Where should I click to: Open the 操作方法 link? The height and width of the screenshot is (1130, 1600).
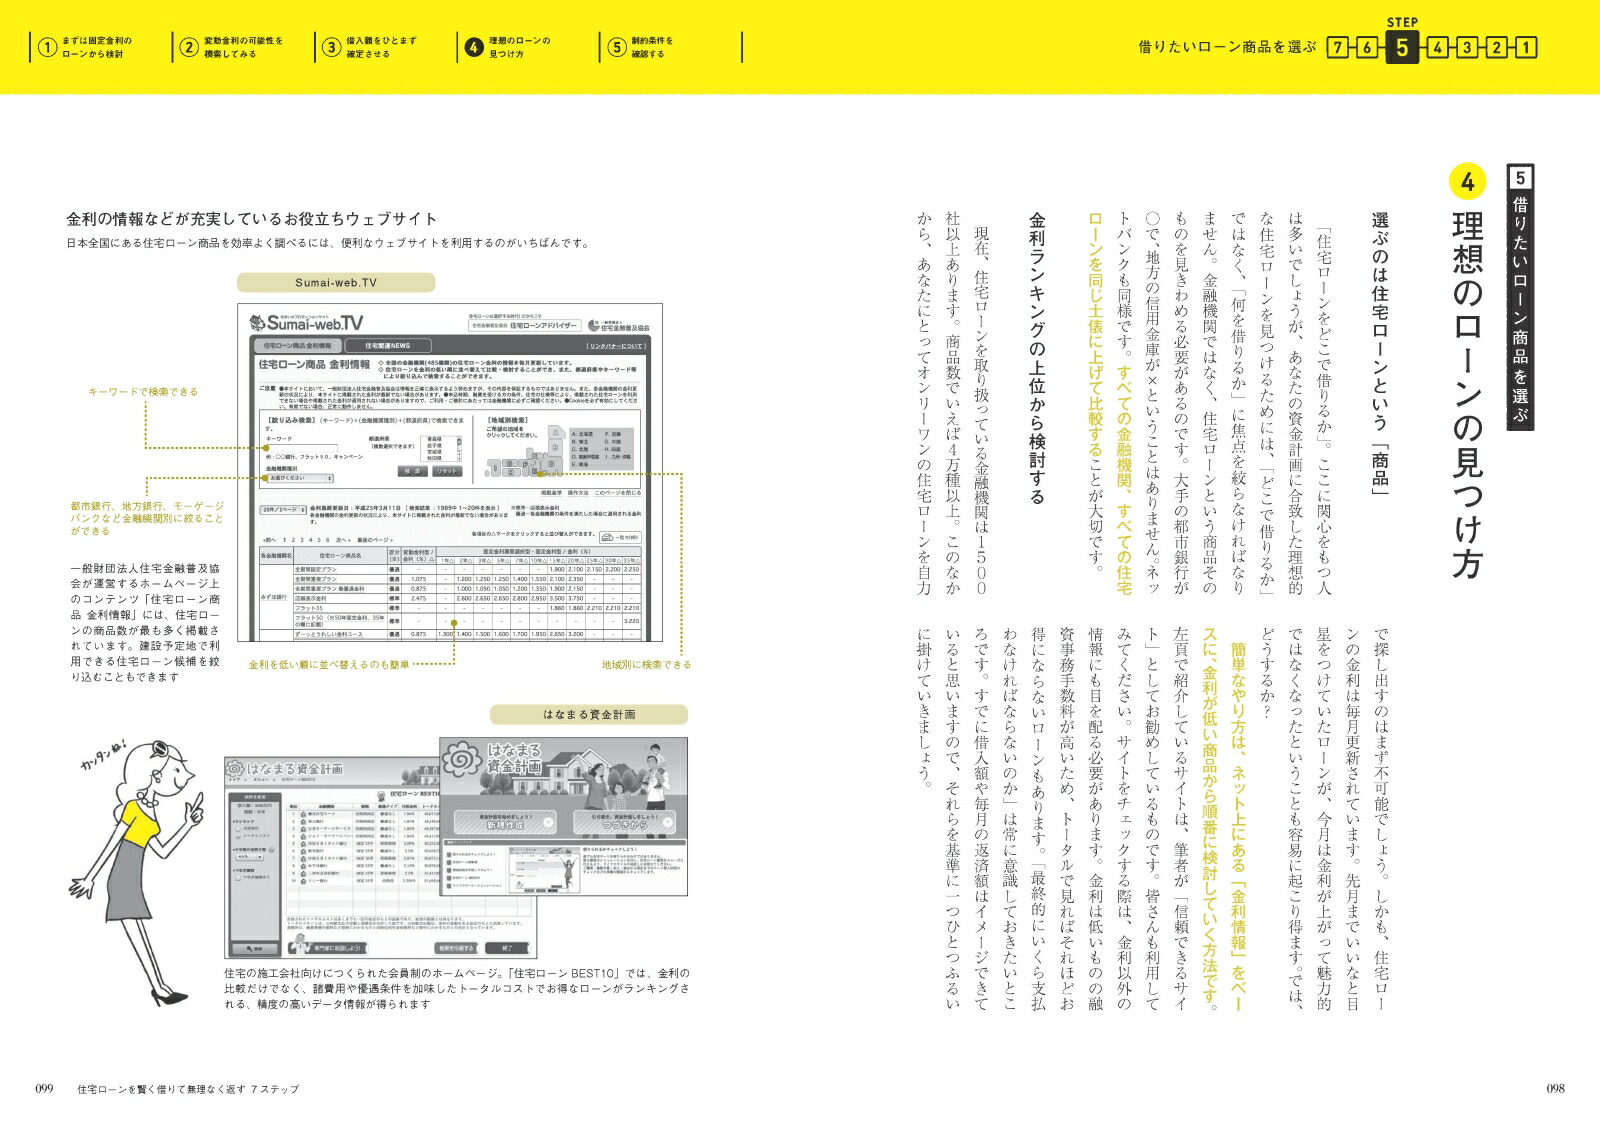point(578,493)
